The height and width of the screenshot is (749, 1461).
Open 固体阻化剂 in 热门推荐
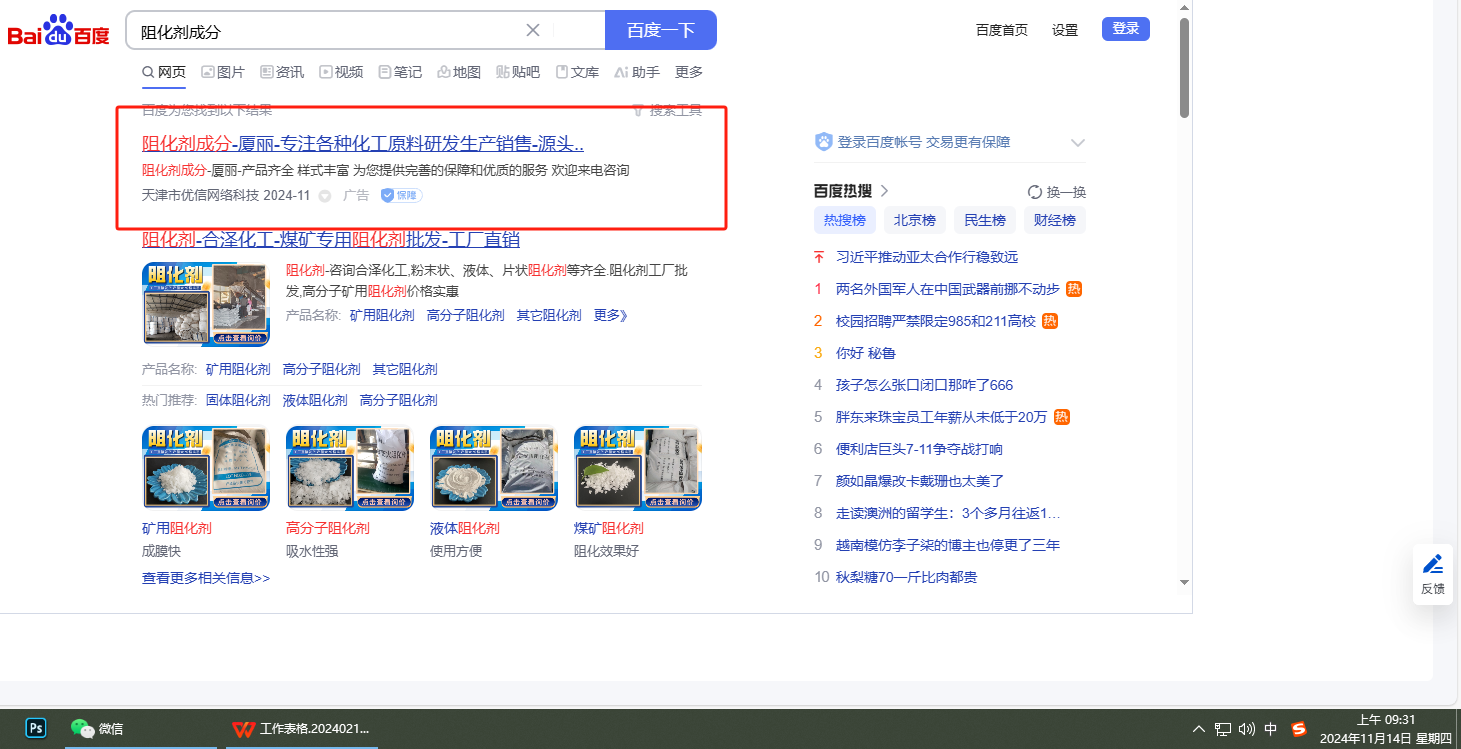[238, 400]
